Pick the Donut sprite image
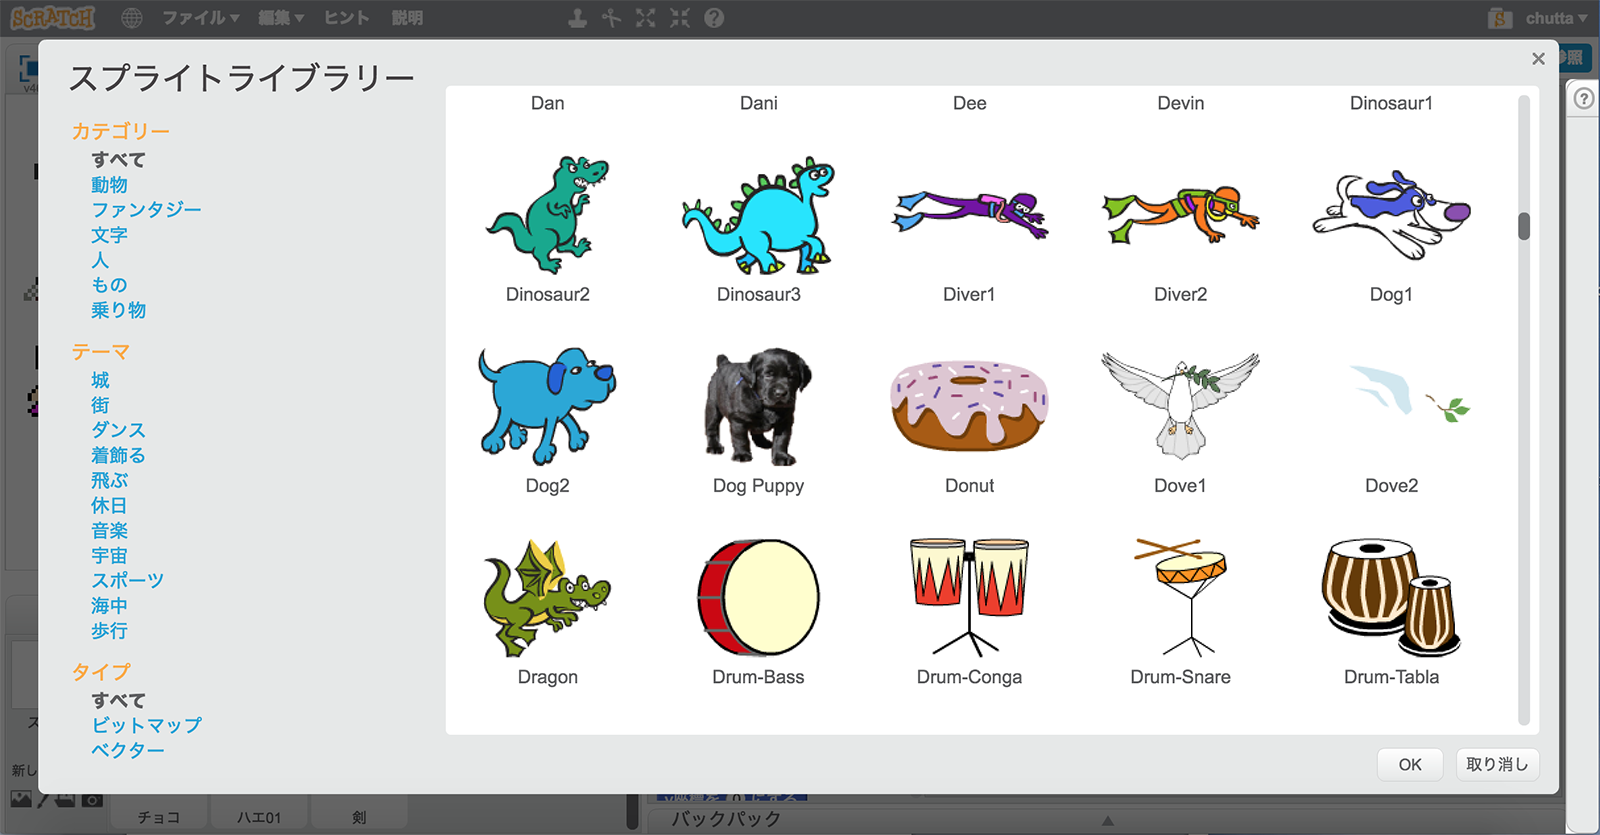1600x835 pixels. [969, 407]
